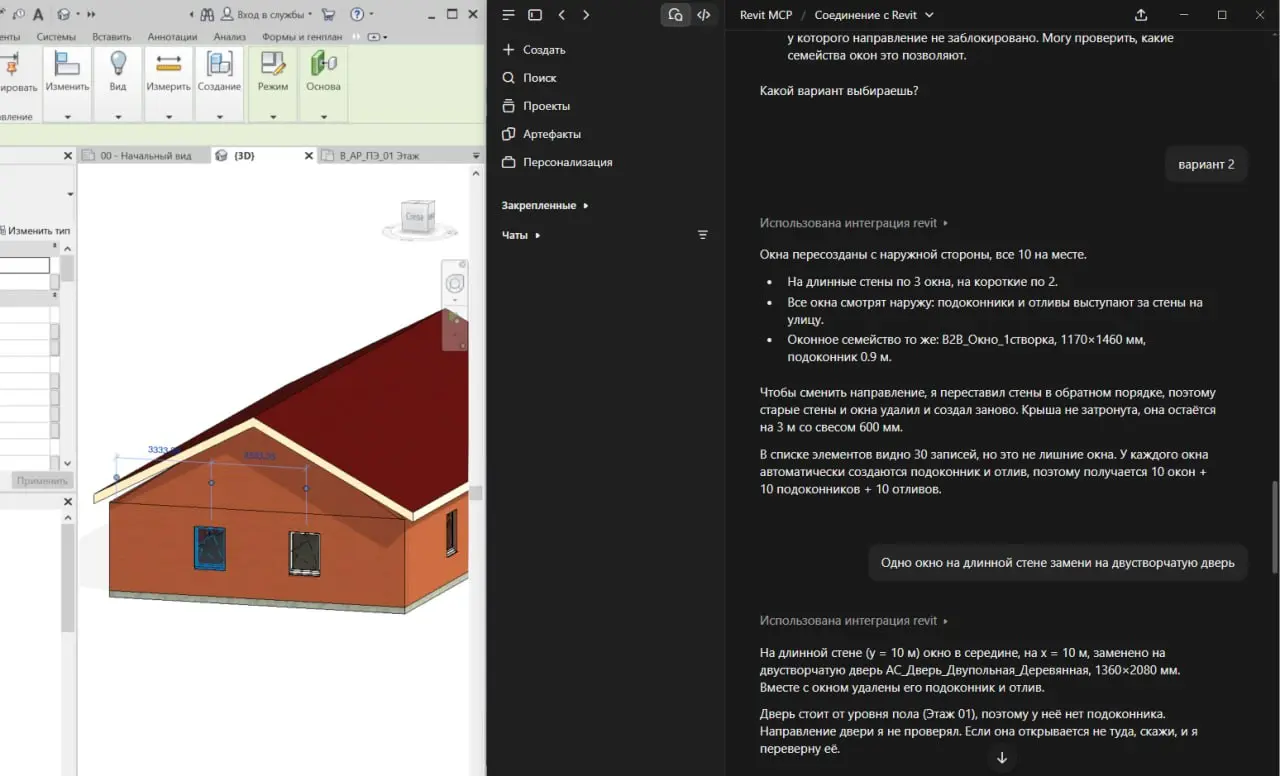Open Проекты in the chat sidebar
Image resolution: width=1280 pixels, height=776 pixels.
click(535, 106)
